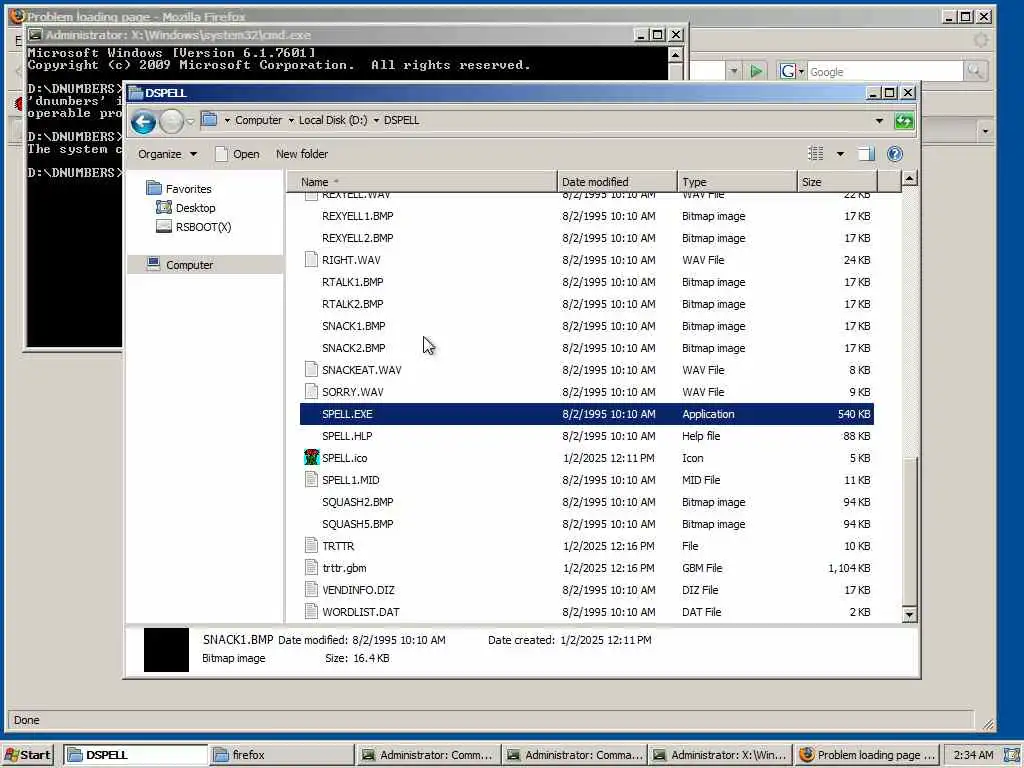Select the SPELL1.MID file icon
This screenshot has width=1024, height=768.
point(312,480)
